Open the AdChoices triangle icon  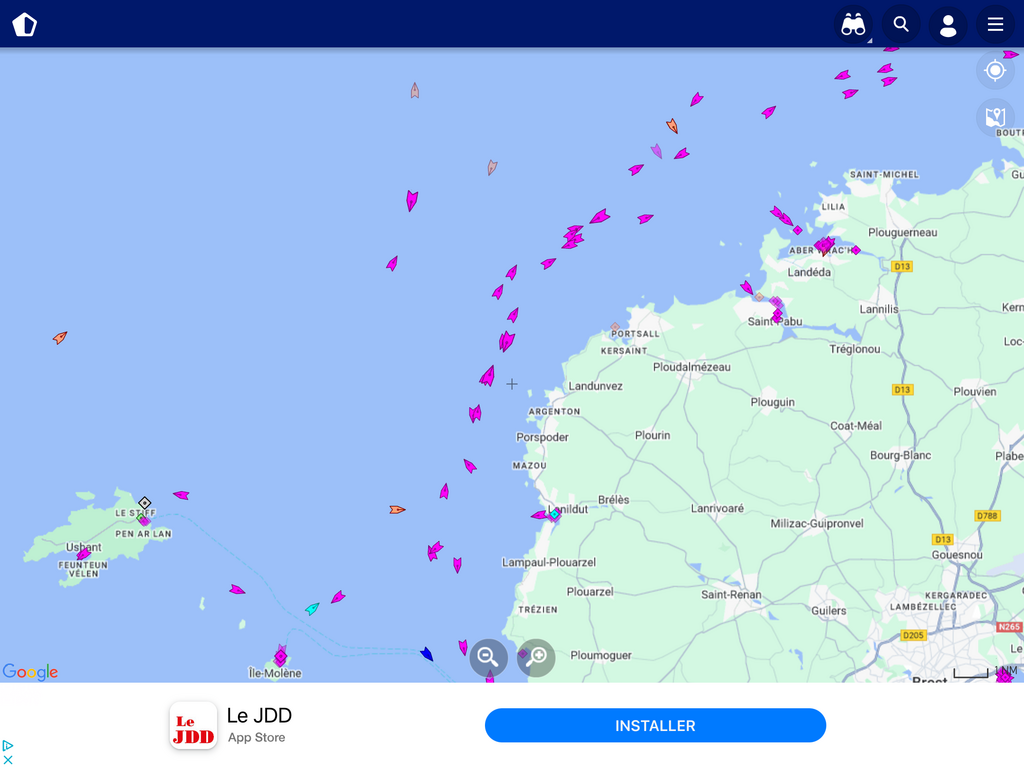(8, 745)
